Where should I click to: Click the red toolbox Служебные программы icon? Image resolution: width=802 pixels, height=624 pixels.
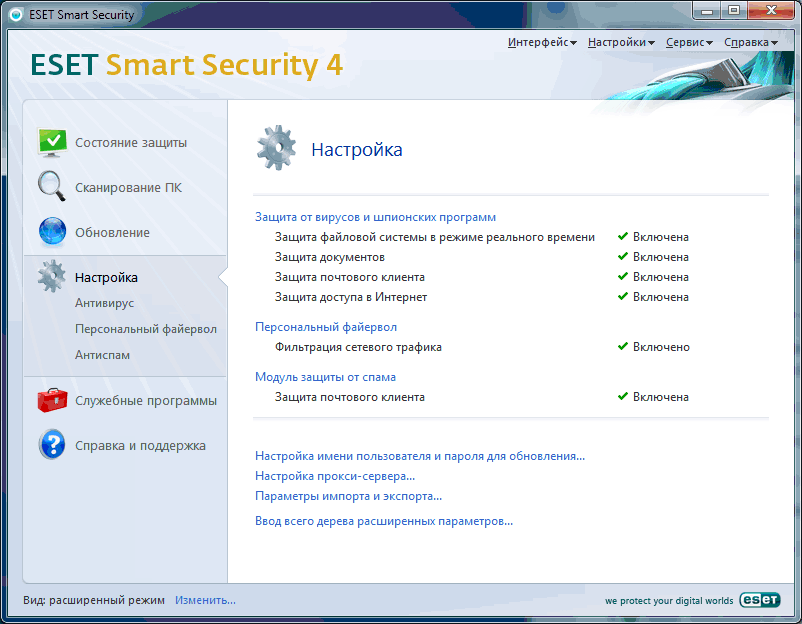[52, 401]
